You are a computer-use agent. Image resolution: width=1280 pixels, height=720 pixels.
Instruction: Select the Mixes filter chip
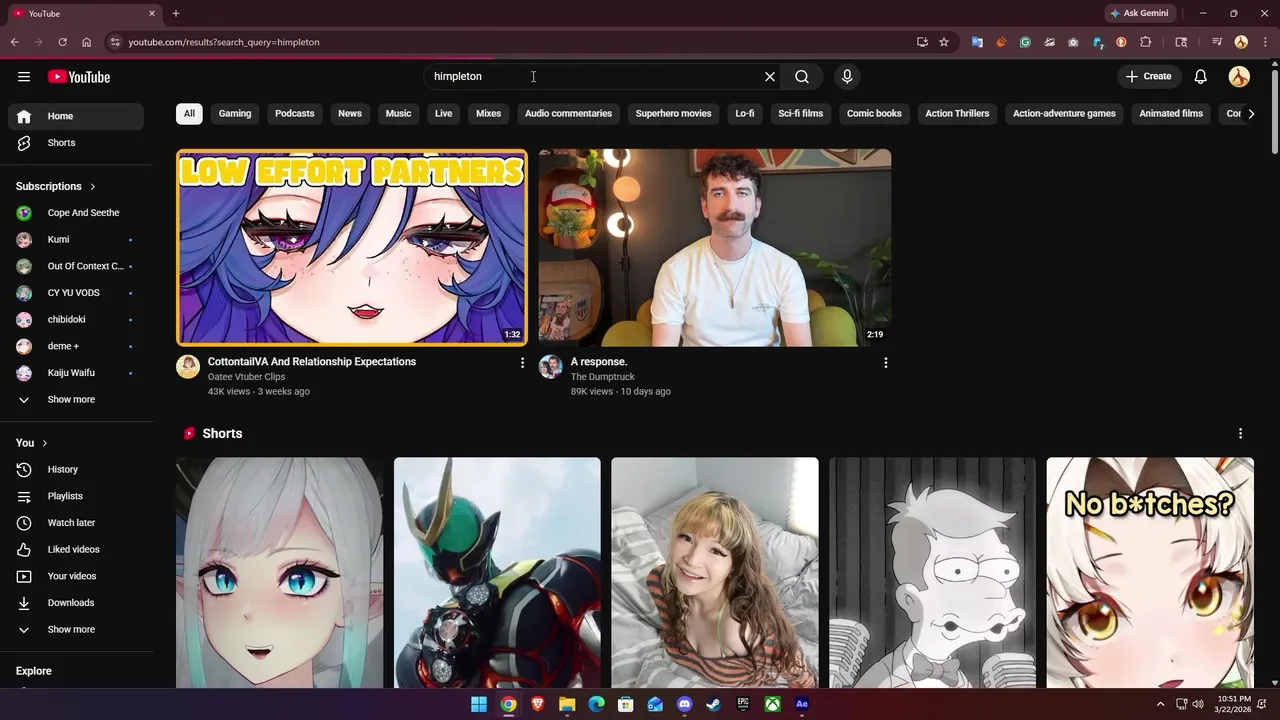tap(489, 113)
